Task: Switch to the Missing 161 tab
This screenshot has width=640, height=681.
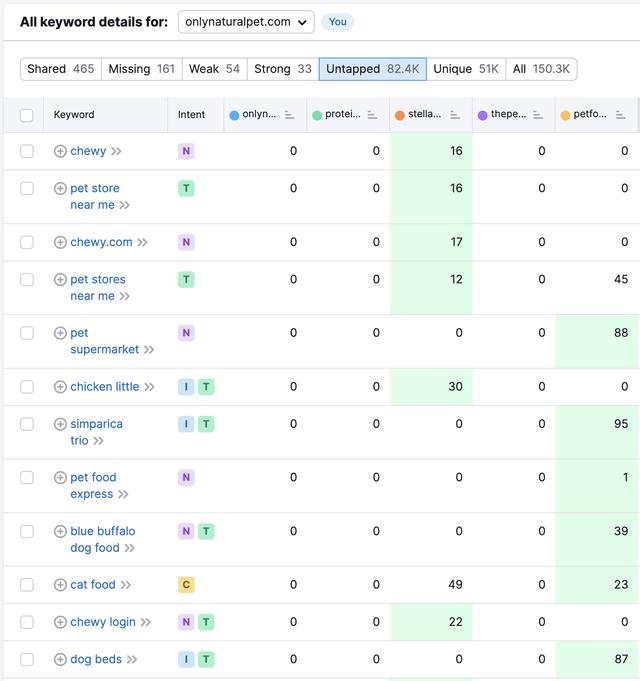Action: pos(142,69)
